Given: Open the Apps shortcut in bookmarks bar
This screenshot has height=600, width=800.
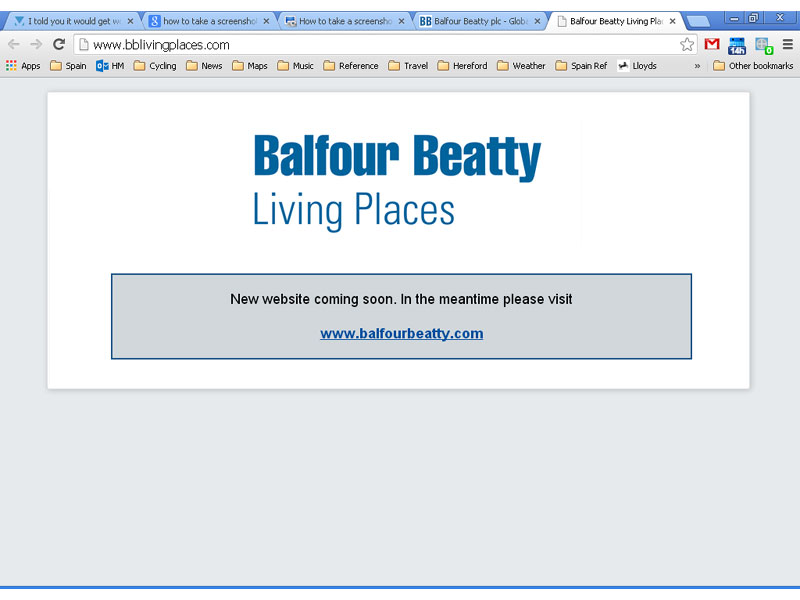Looking at the screenshot, I should (x=23, y=66).
